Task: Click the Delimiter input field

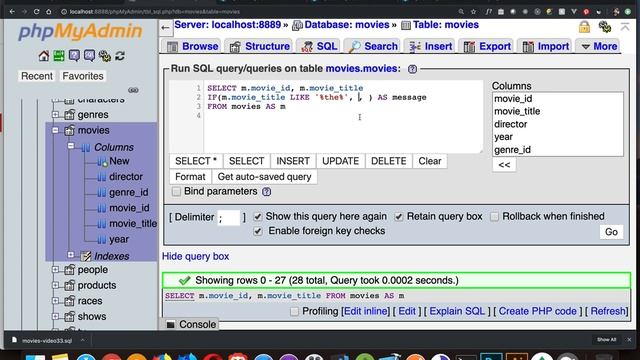Action: (229, 218)
